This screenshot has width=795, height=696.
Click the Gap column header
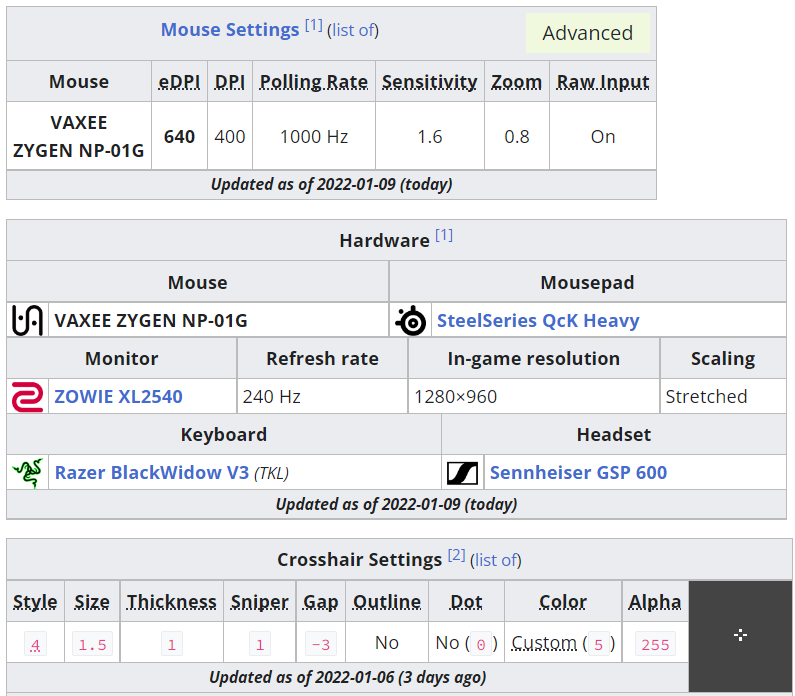tap(320, 602)
